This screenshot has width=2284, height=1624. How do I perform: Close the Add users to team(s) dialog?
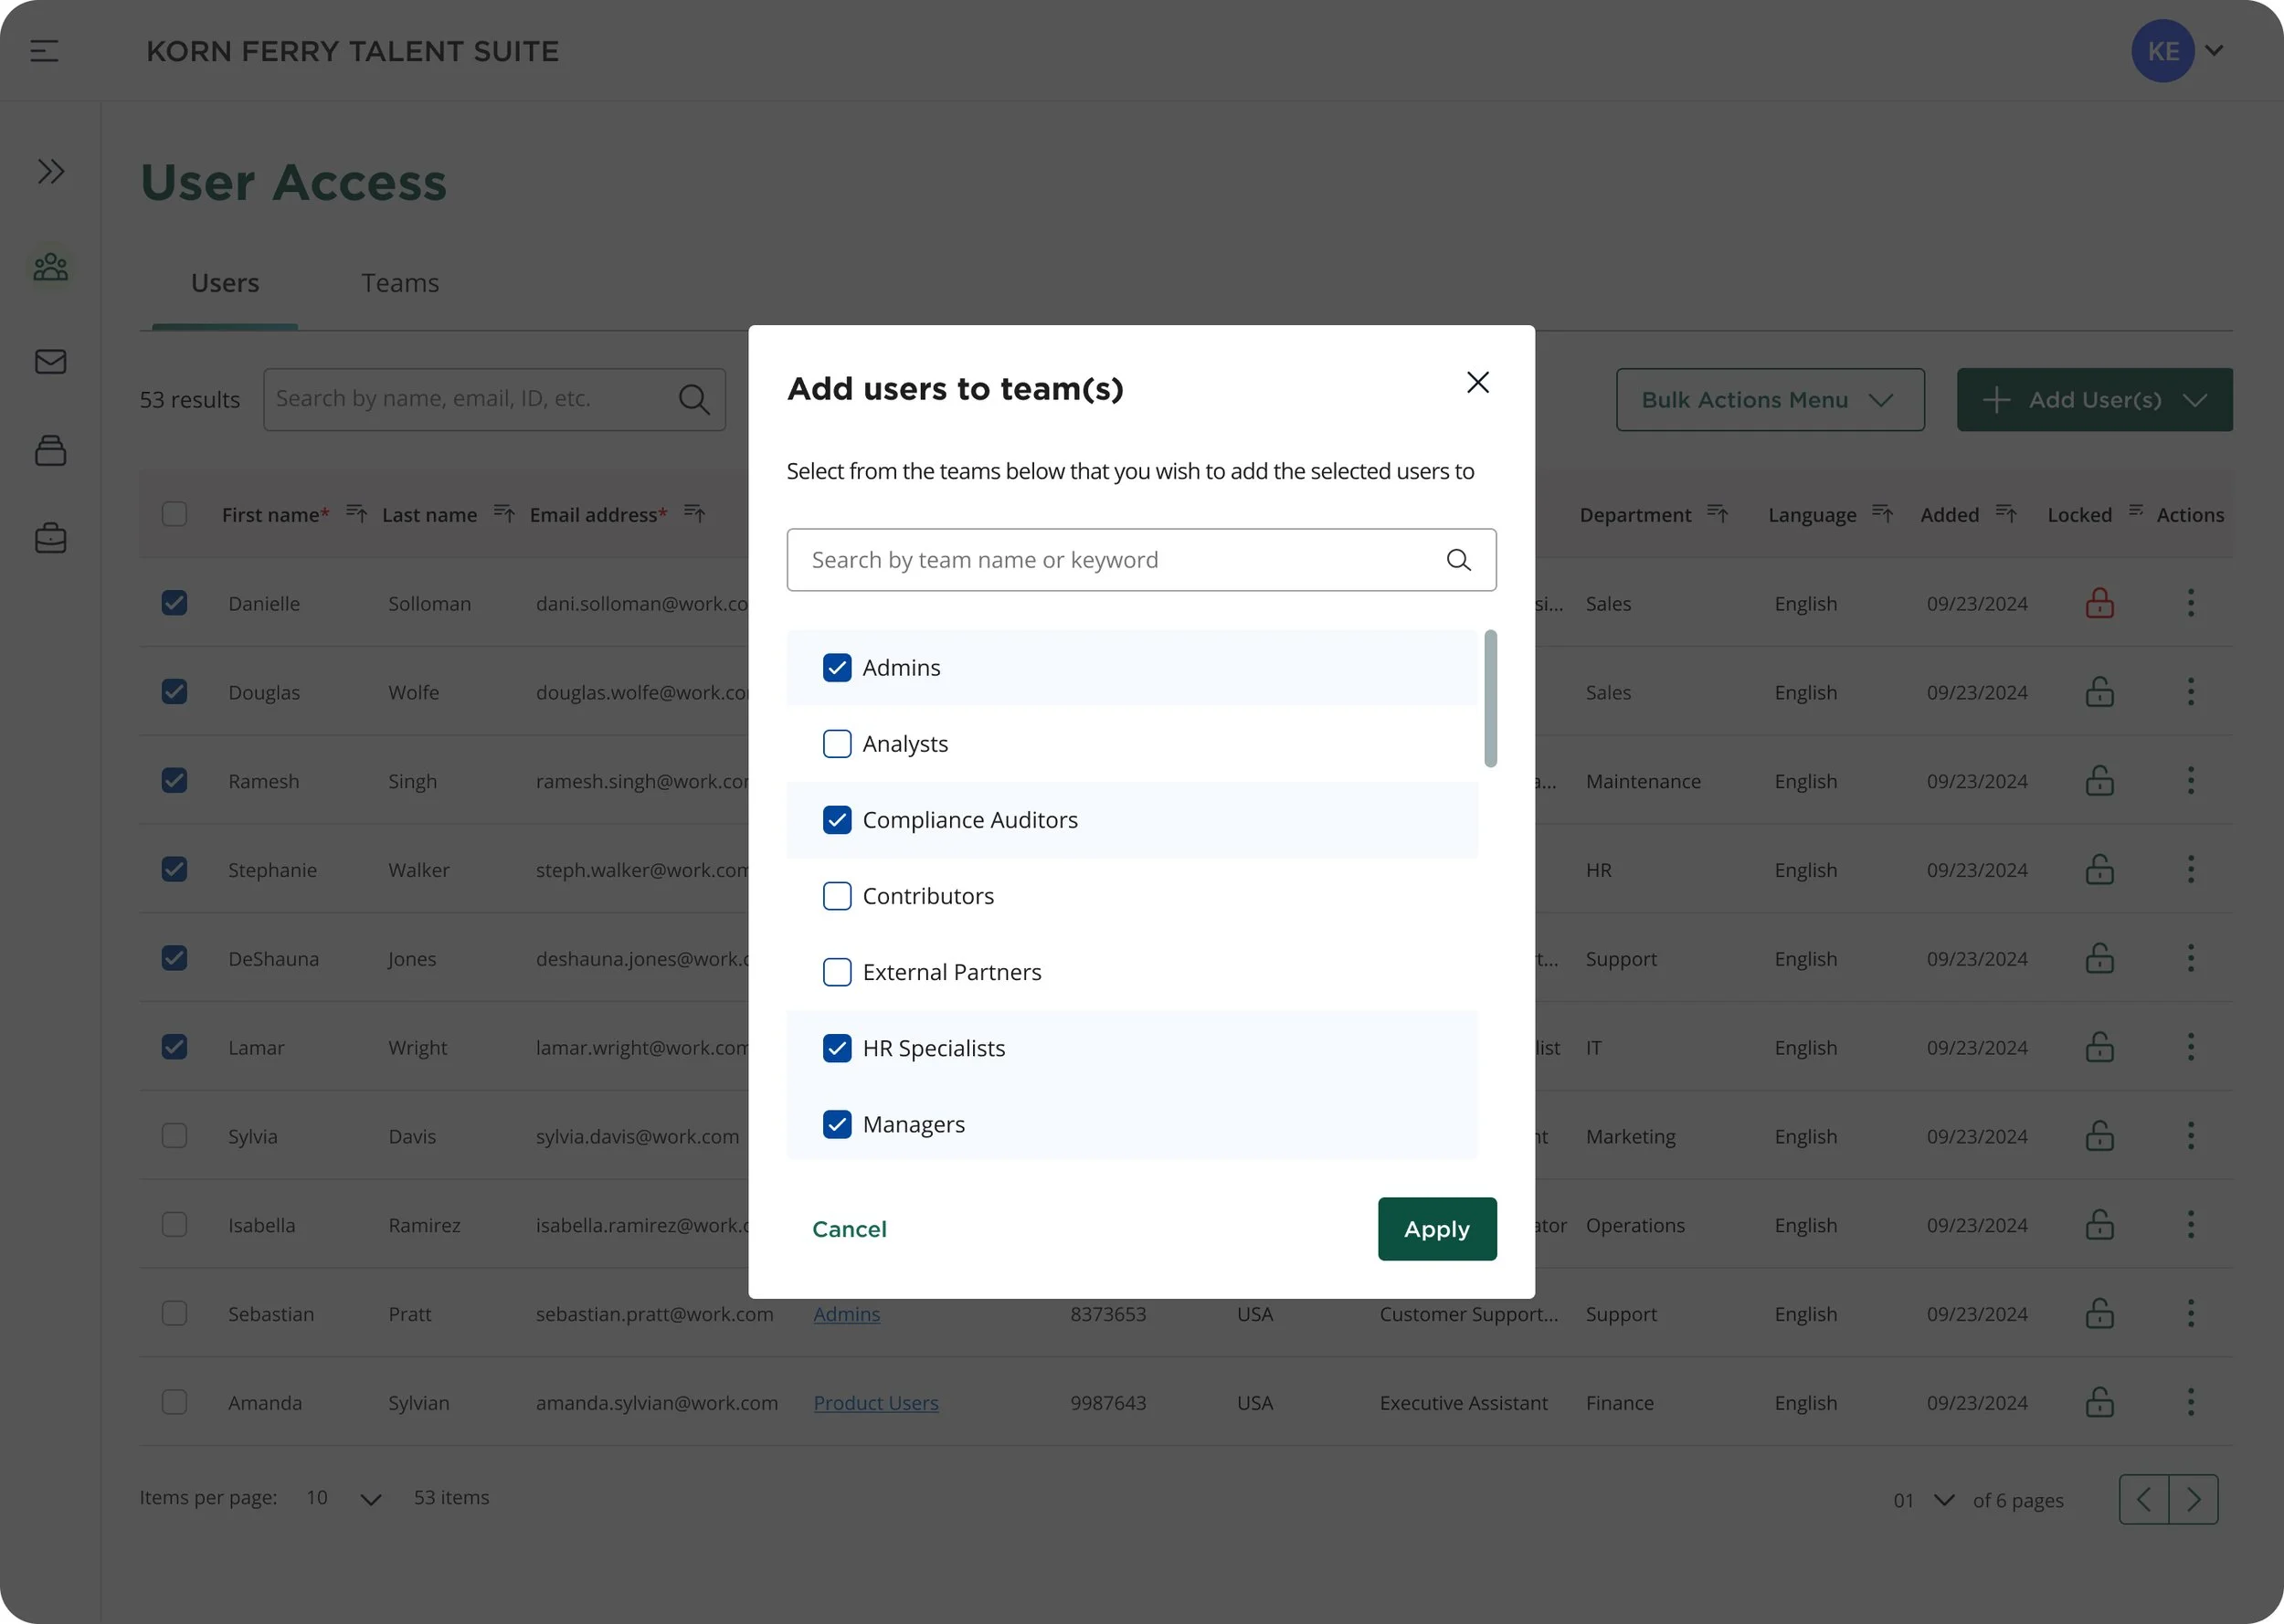tap(1477, 382)
